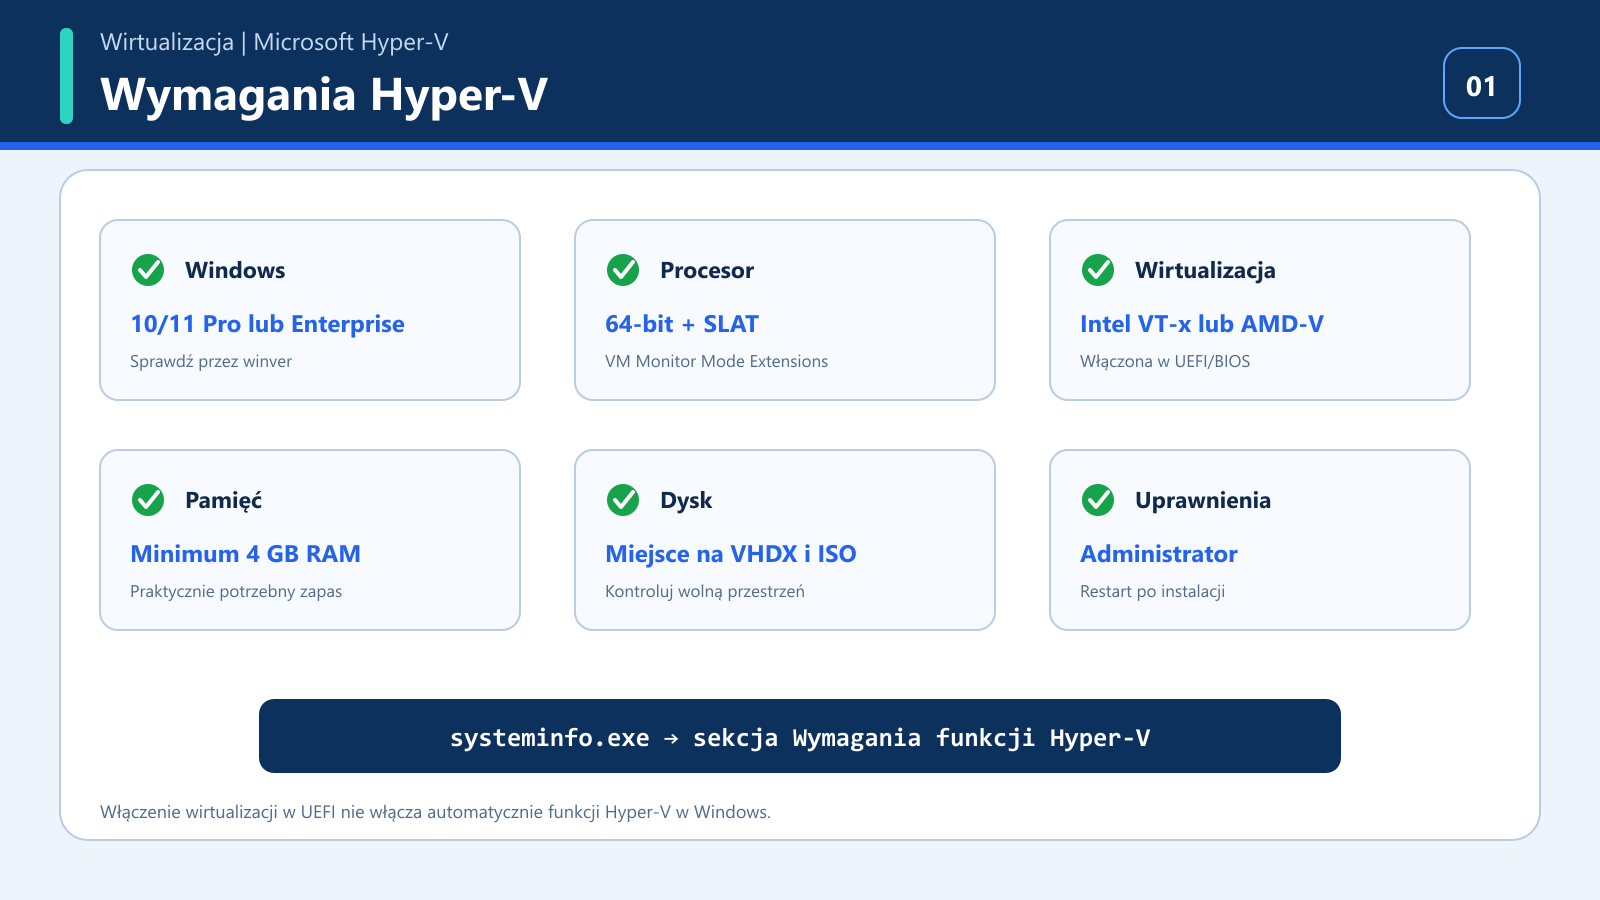1600x900 pixels.
Task: Click the note Restart po instalacji
Action: point(1152,591)
